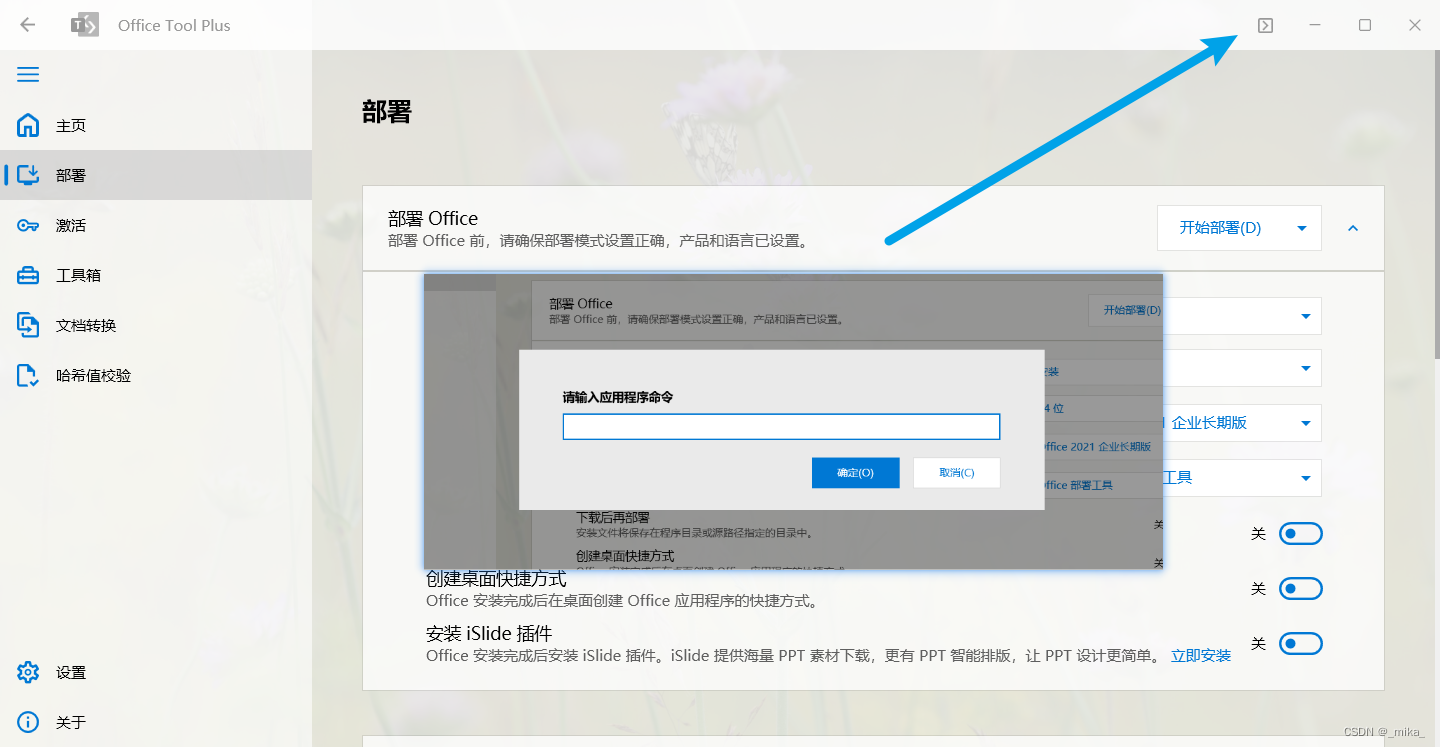Click the vertical scrollbar on the right edge
Image resolution: width=1440 pixels, height=747 pixels.
pyautogui.click(x=1436, y=205)
